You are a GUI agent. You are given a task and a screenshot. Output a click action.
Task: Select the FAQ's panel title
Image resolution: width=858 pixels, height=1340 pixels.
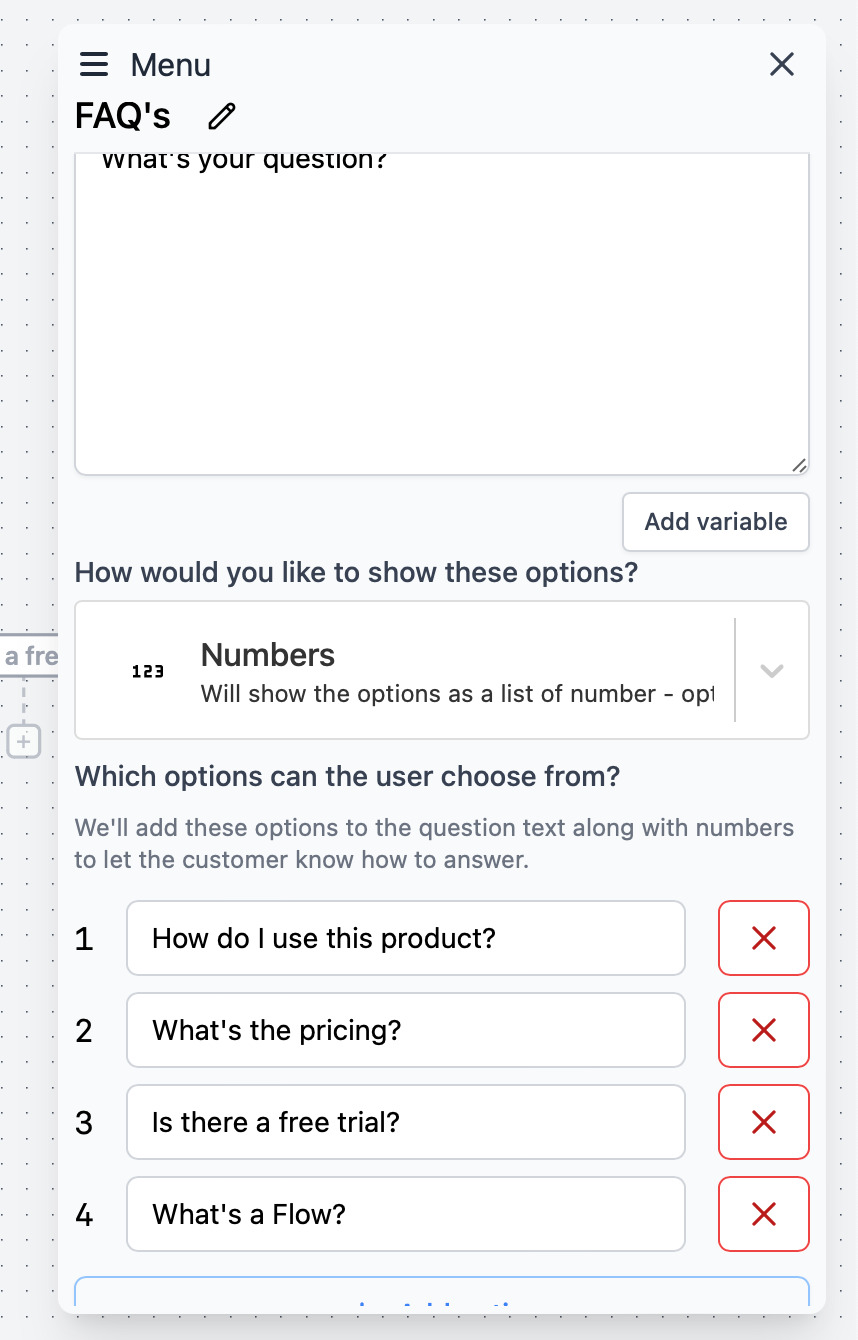pos(120,116)
